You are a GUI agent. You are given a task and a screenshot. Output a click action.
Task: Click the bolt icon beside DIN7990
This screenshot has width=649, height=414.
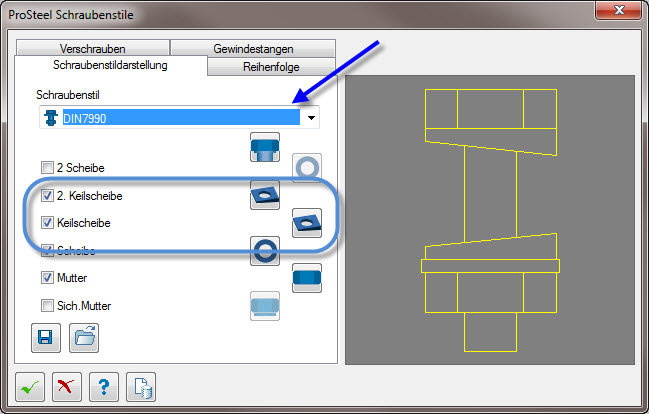(x=51, y=118)
